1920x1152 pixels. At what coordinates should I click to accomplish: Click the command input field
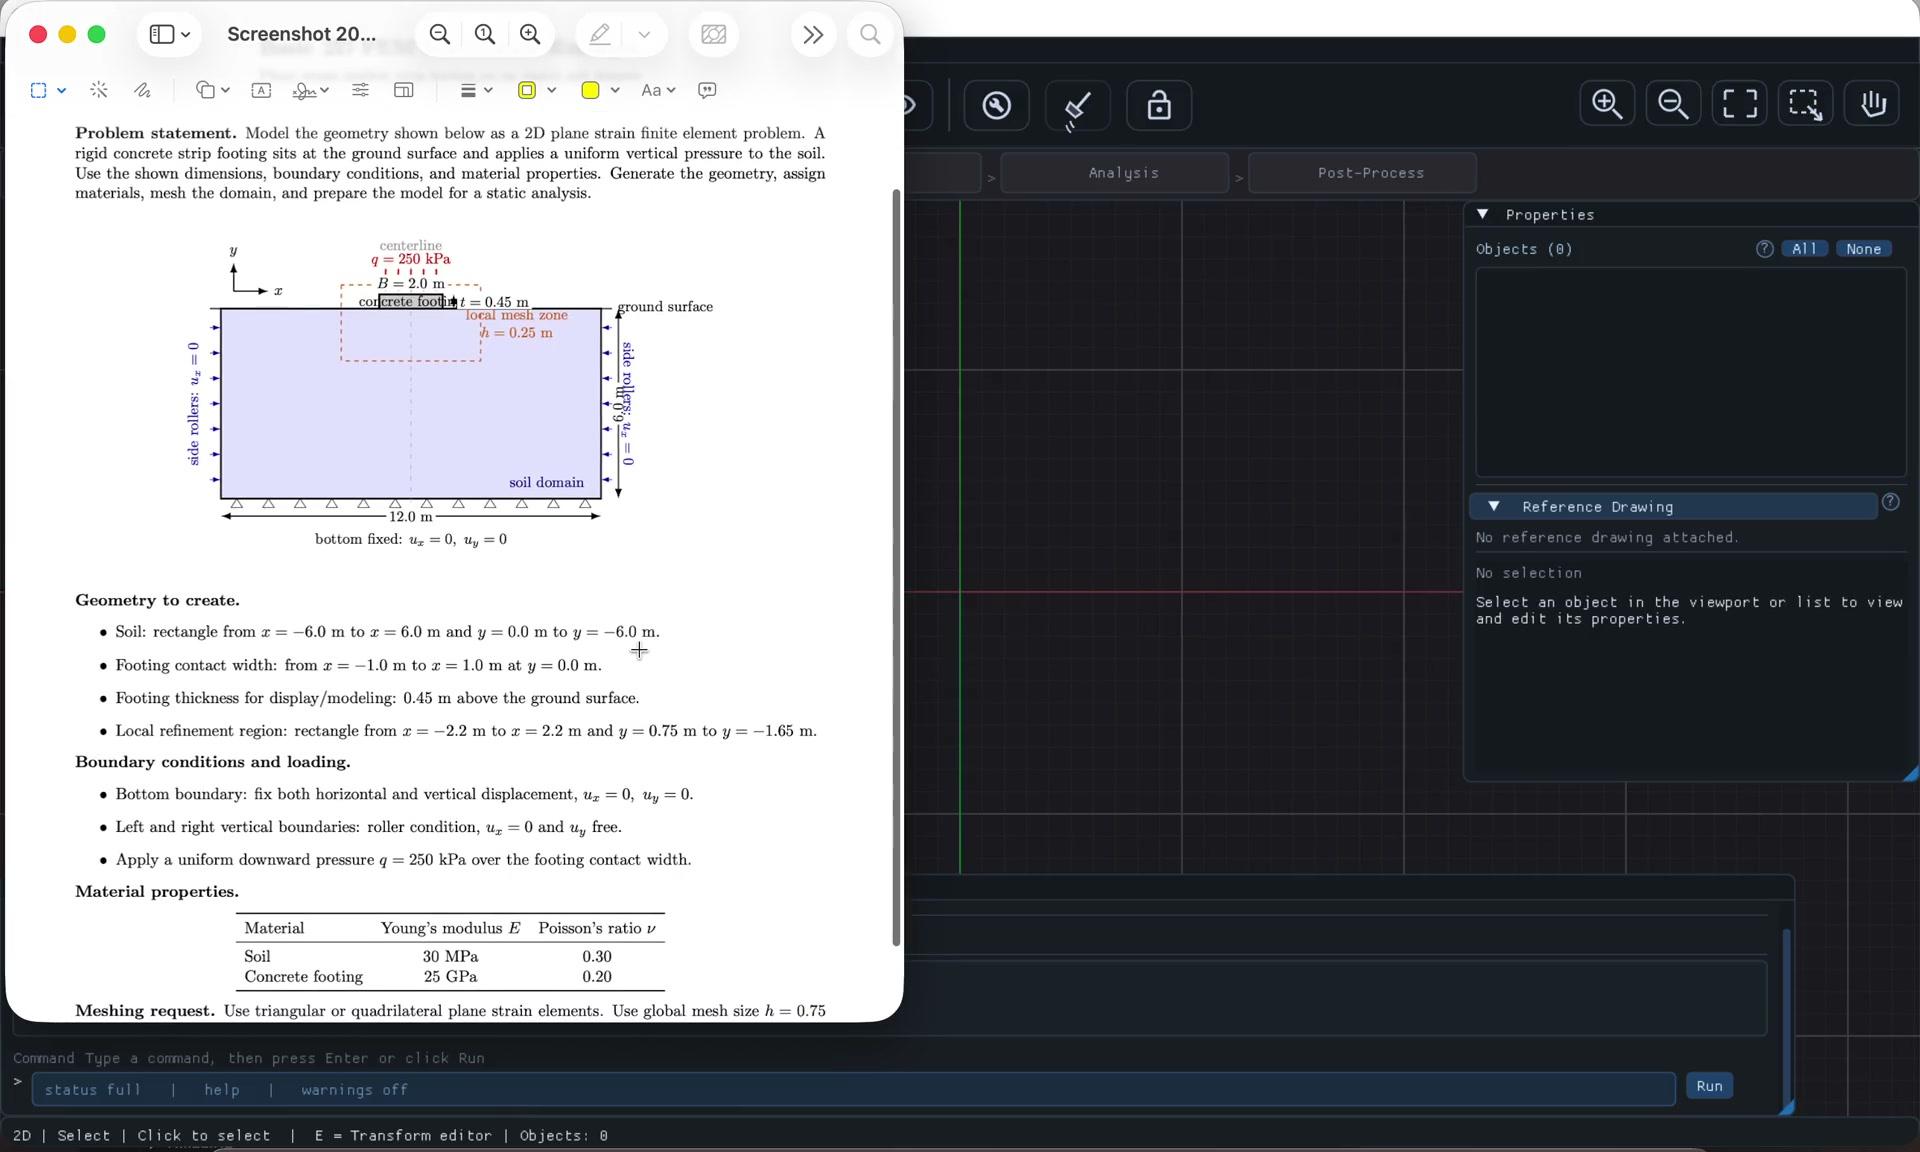(853, 1089)
